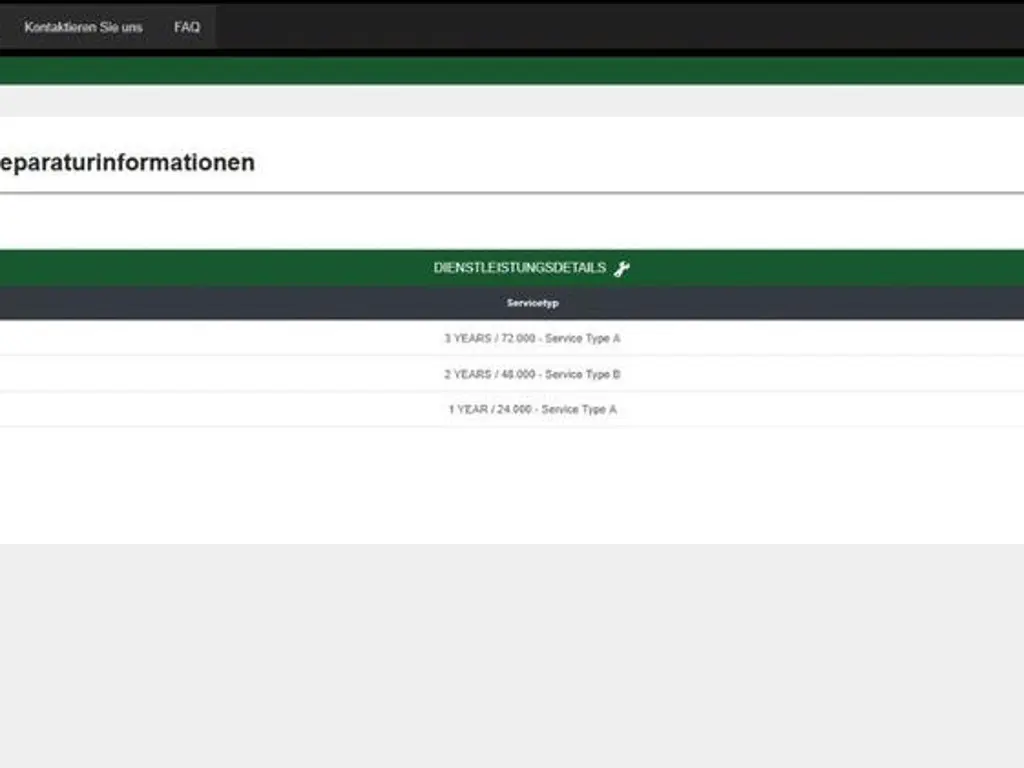The height and width of the screenshot is (768, 1024).
Task: Click the green banner strip below navigation
Action: coord(512,70)
